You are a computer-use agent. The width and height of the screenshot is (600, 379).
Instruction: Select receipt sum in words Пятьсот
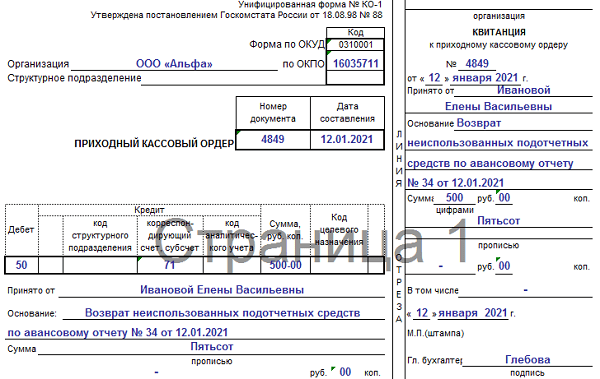498,221
